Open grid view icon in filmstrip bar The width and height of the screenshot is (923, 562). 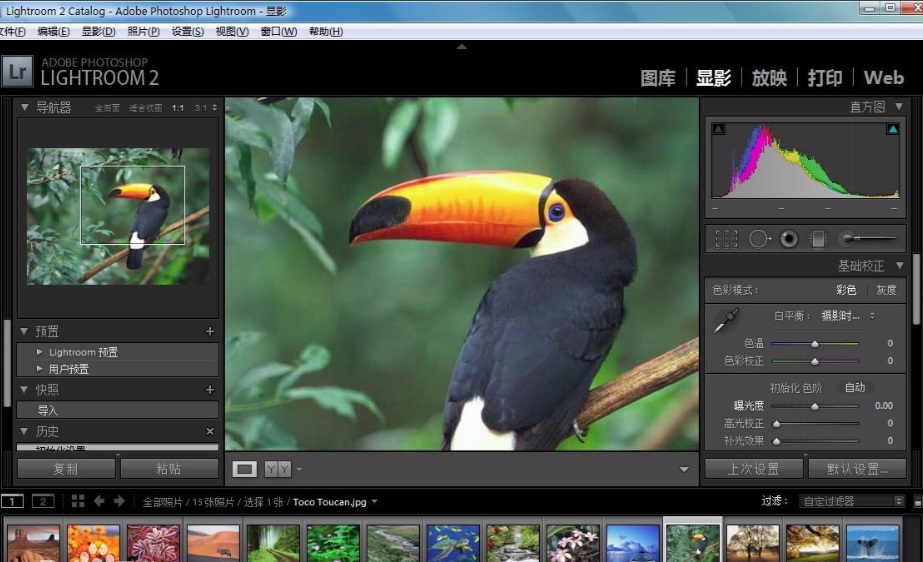pyautogui.click(x=78, y=501)
